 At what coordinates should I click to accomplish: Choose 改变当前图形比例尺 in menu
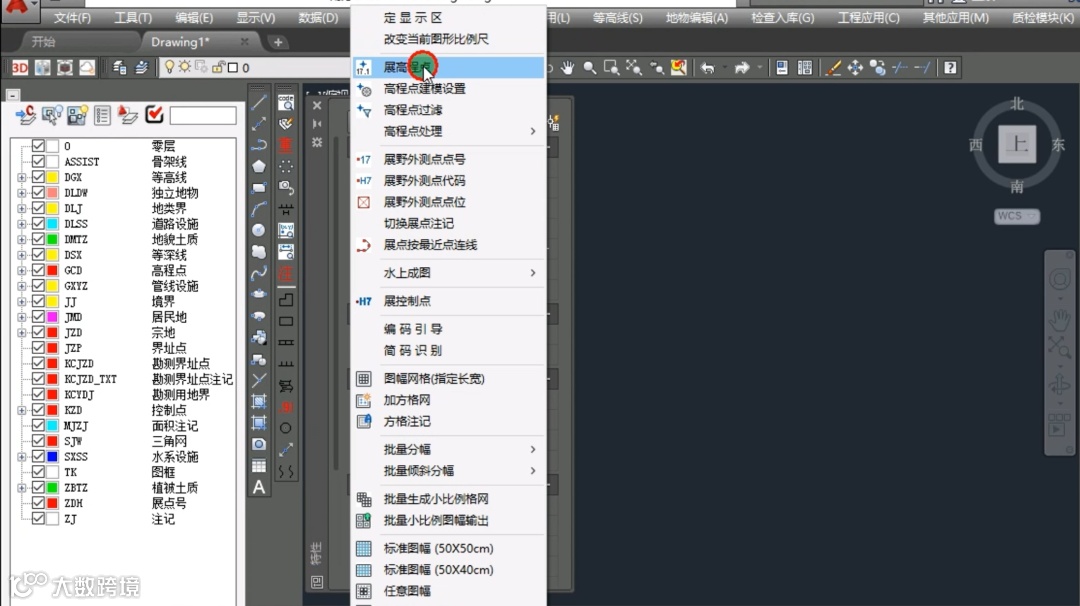pyautogui.click(x=448, y=39)
